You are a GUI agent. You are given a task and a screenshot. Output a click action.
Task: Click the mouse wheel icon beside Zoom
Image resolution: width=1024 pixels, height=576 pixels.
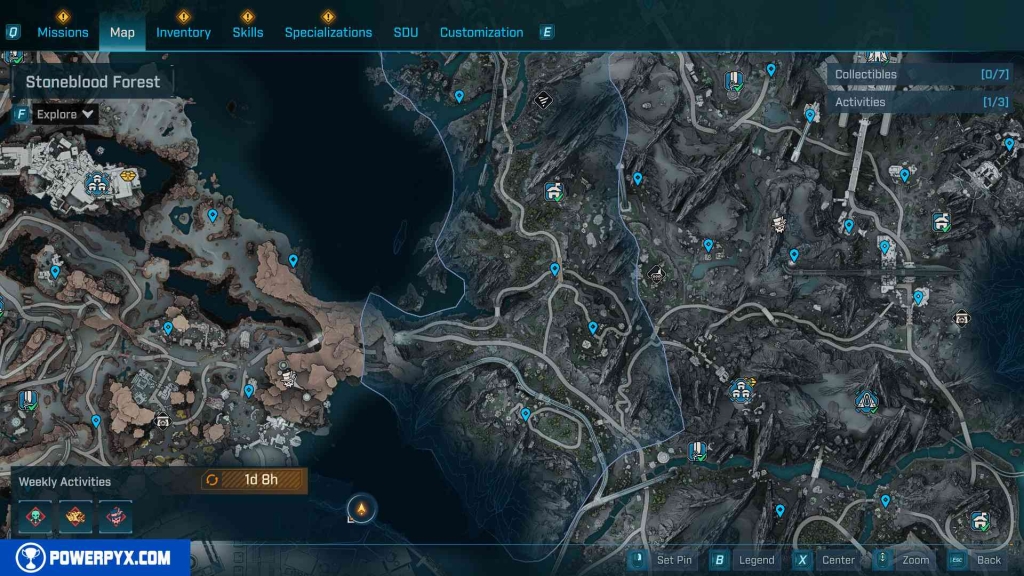882,559
